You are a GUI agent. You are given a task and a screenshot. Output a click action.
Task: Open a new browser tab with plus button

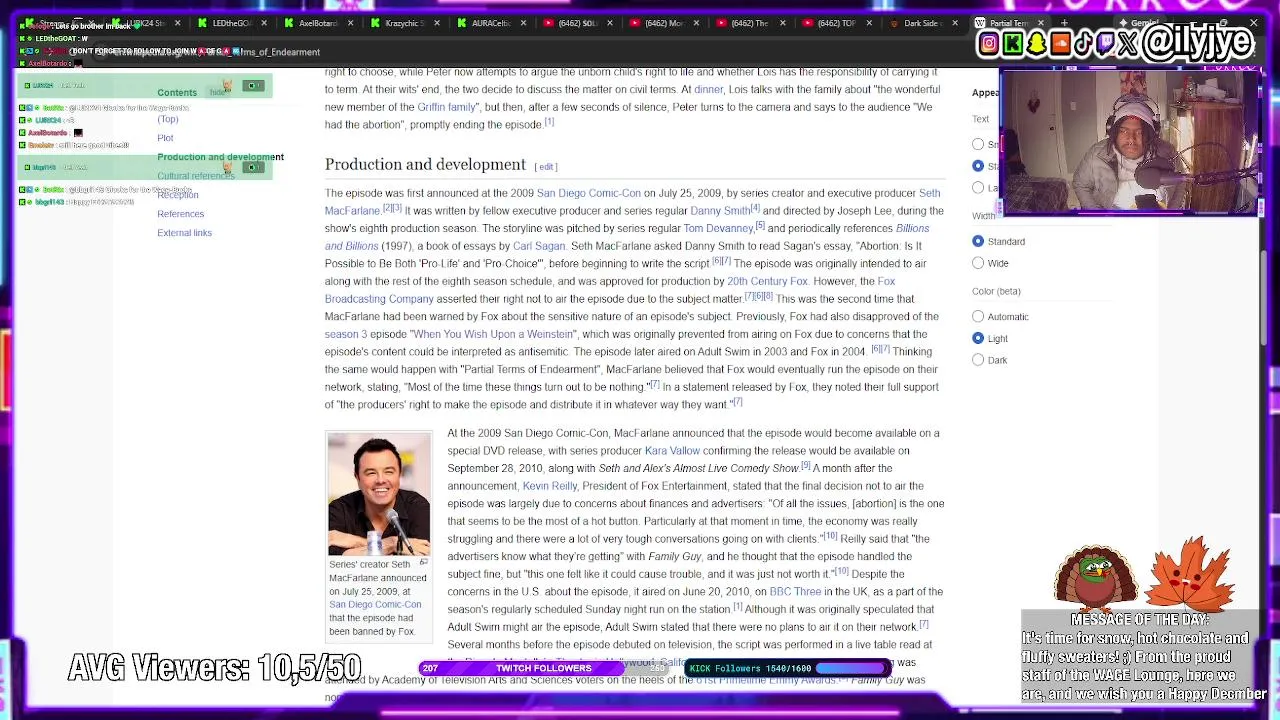coord(1064,23)
